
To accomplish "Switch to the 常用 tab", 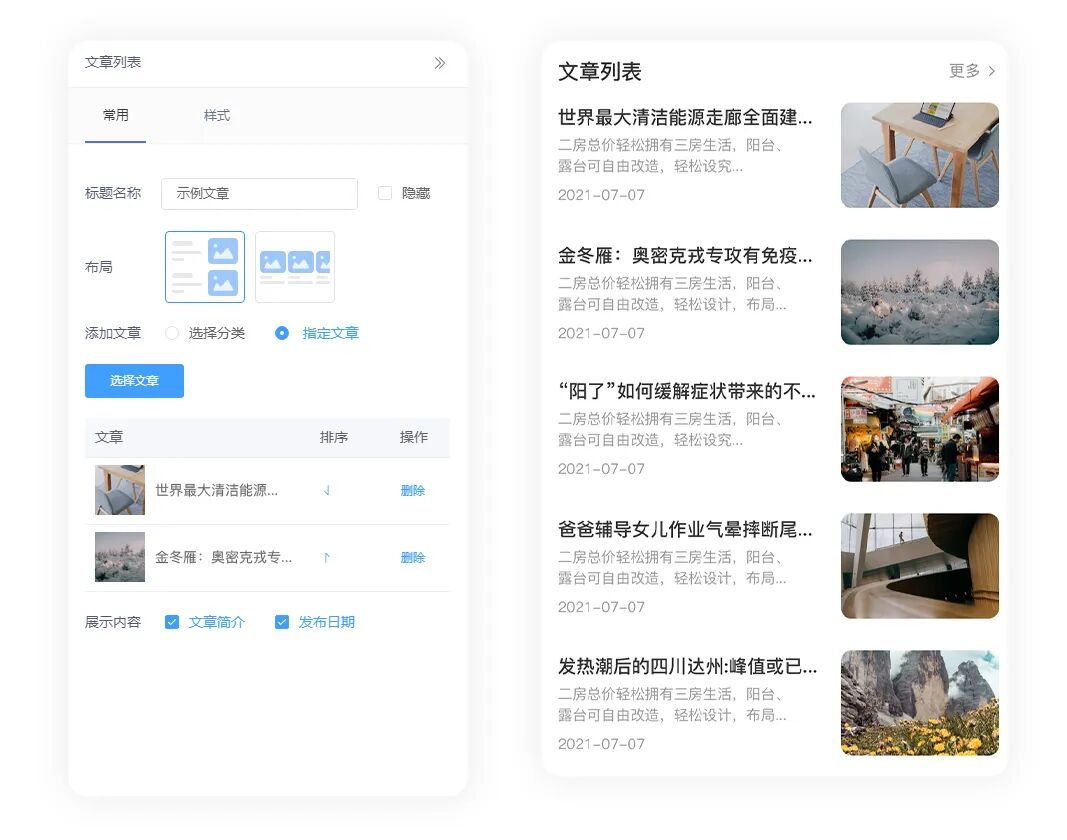I will click(x=115, y=115).
